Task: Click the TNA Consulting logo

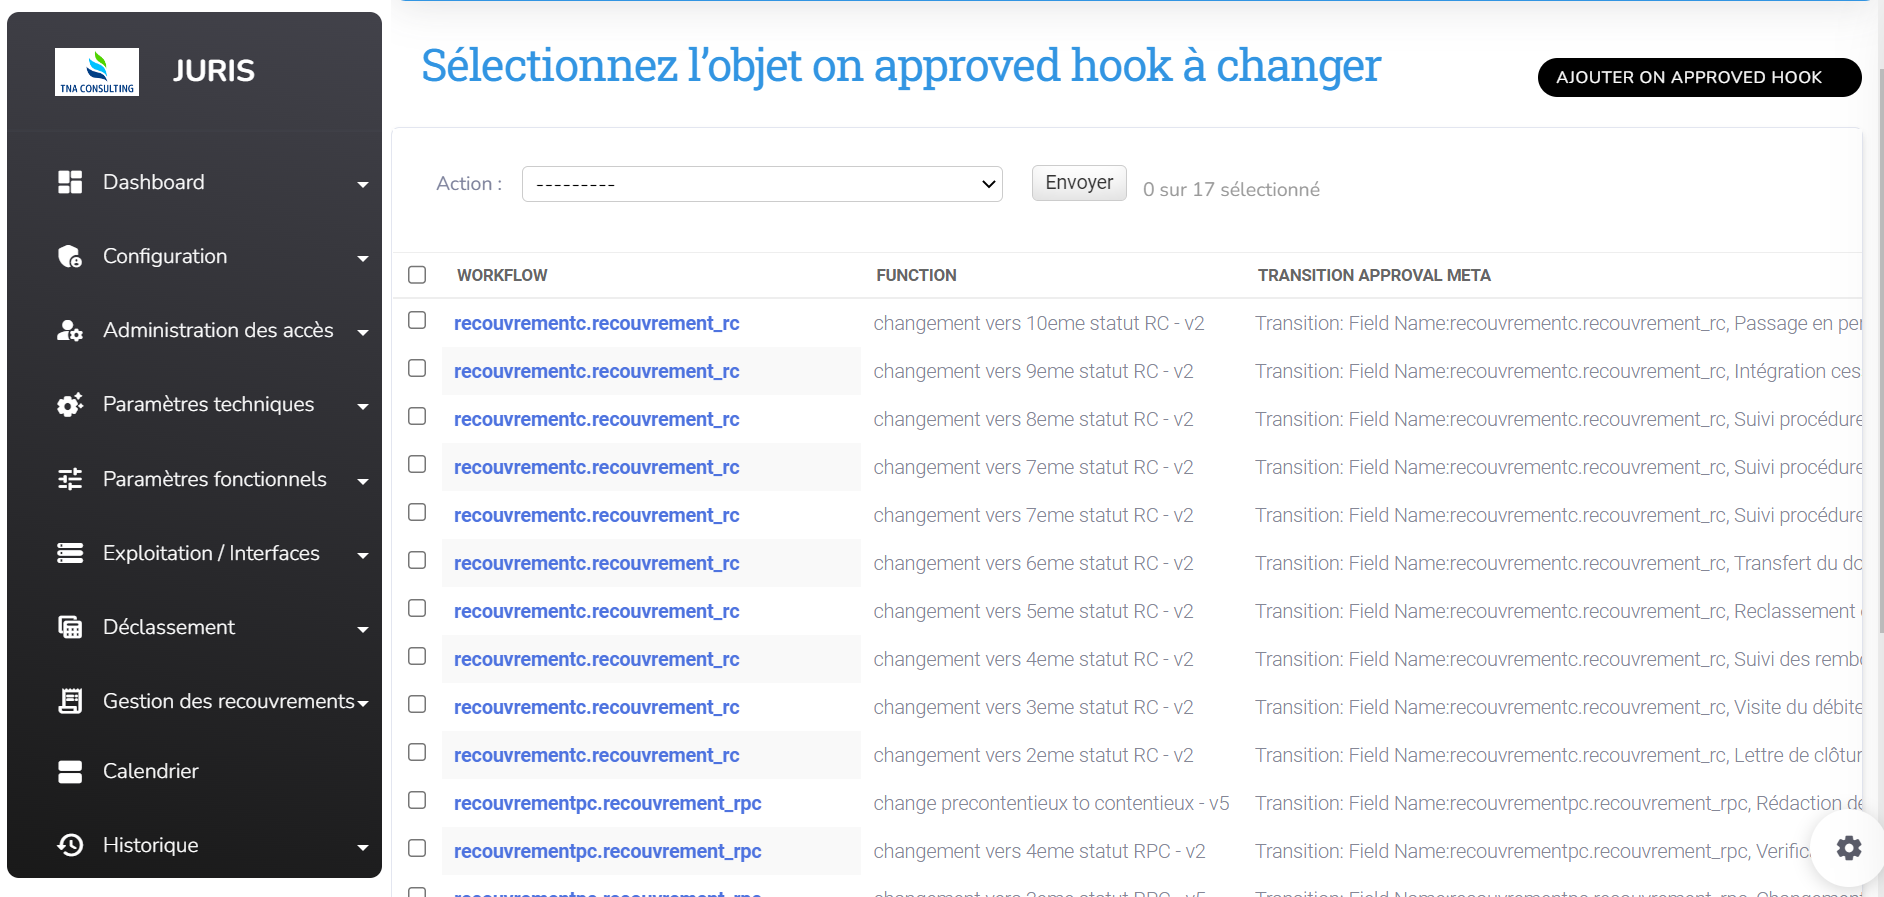Action: click(x=97, y=72)
